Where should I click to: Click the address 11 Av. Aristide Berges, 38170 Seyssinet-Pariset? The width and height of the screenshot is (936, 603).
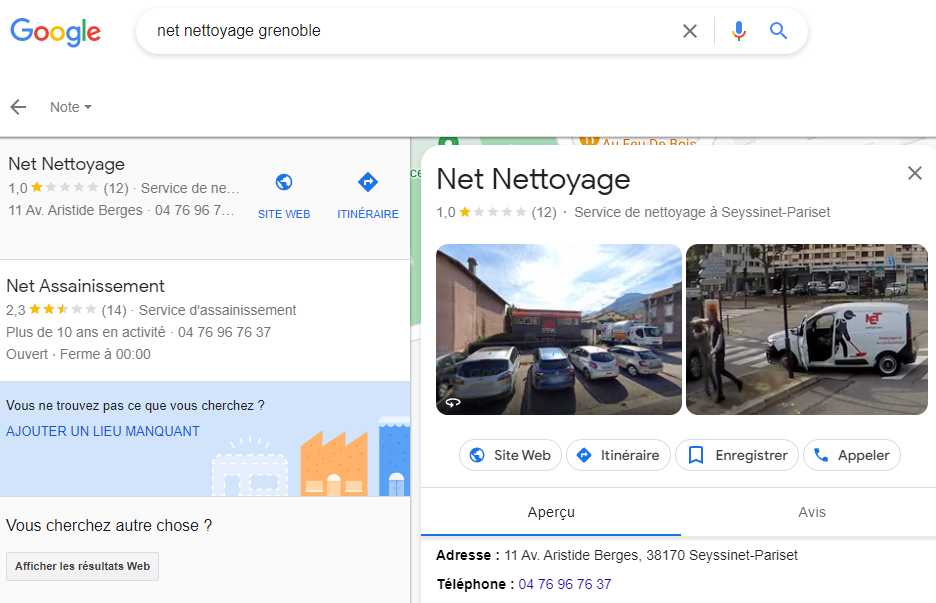tap(651, 555)
